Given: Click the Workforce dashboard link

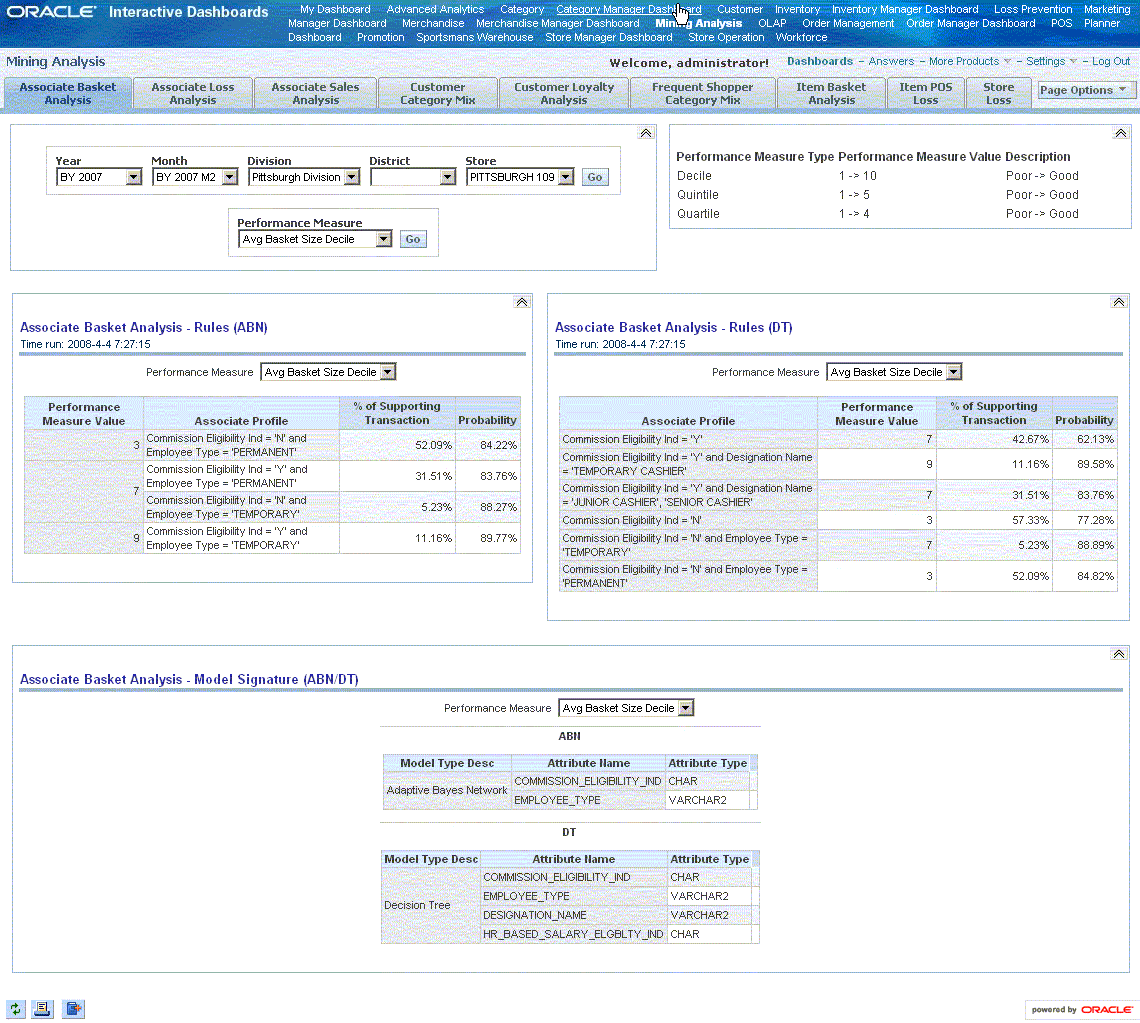Looking at the screenshot, I should point(801,37).
